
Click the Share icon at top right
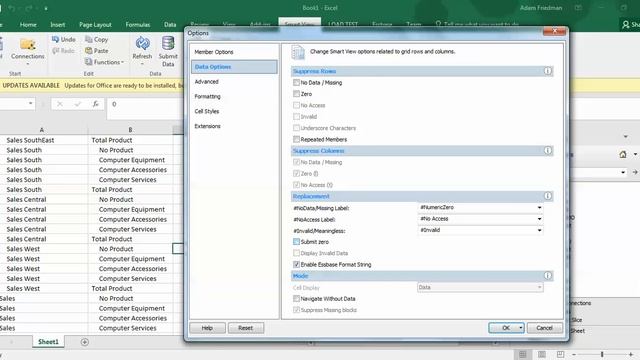pyautogui.click(x=626, y=24)
